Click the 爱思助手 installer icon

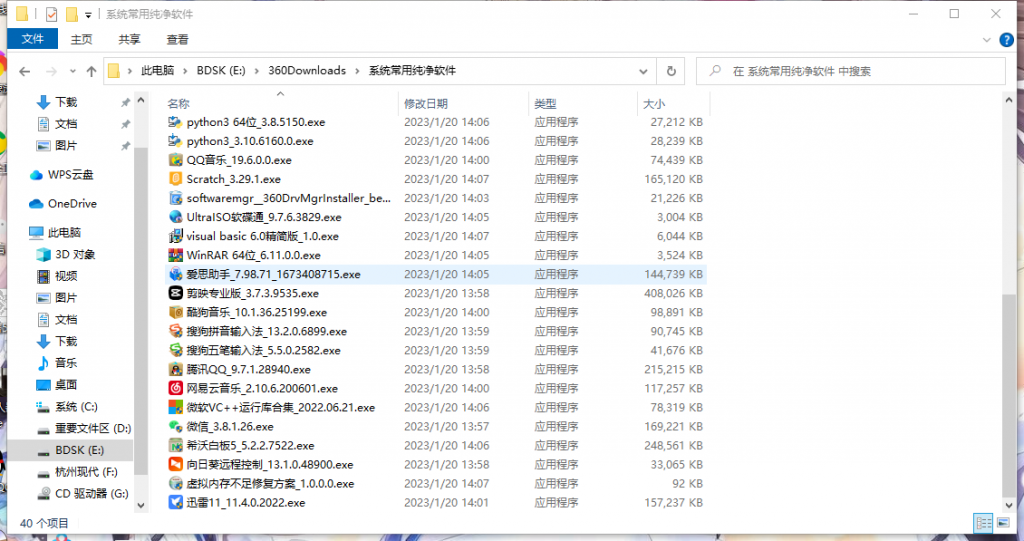[175, 274]
